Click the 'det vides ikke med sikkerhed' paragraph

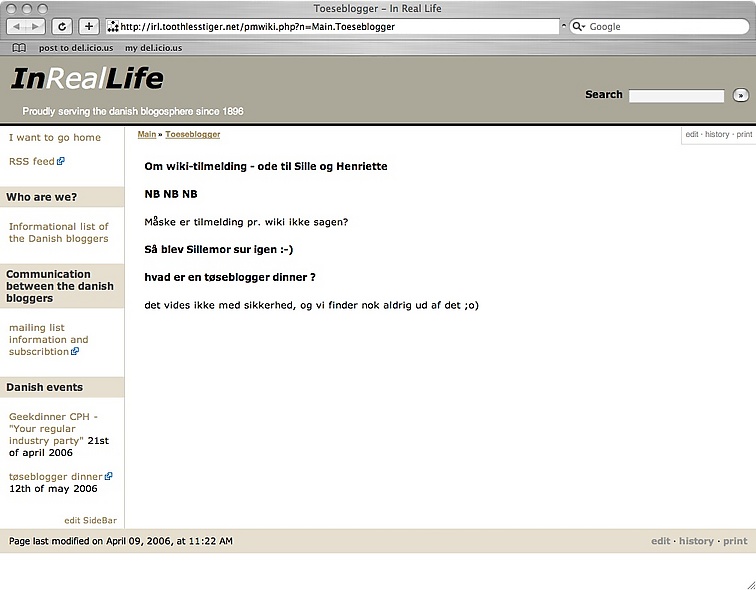(311, 305)
